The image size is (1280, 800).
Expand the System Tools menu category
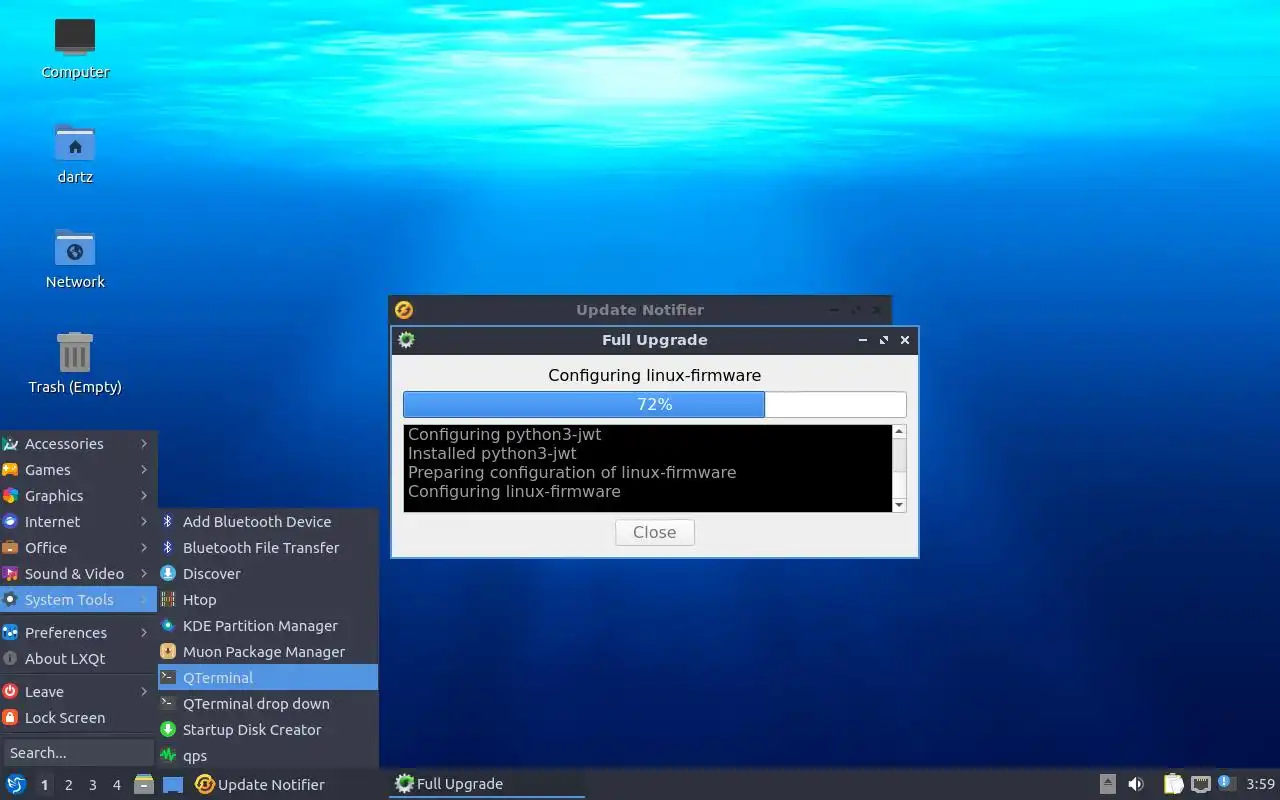pyautogui.click(x=78, y=599)
